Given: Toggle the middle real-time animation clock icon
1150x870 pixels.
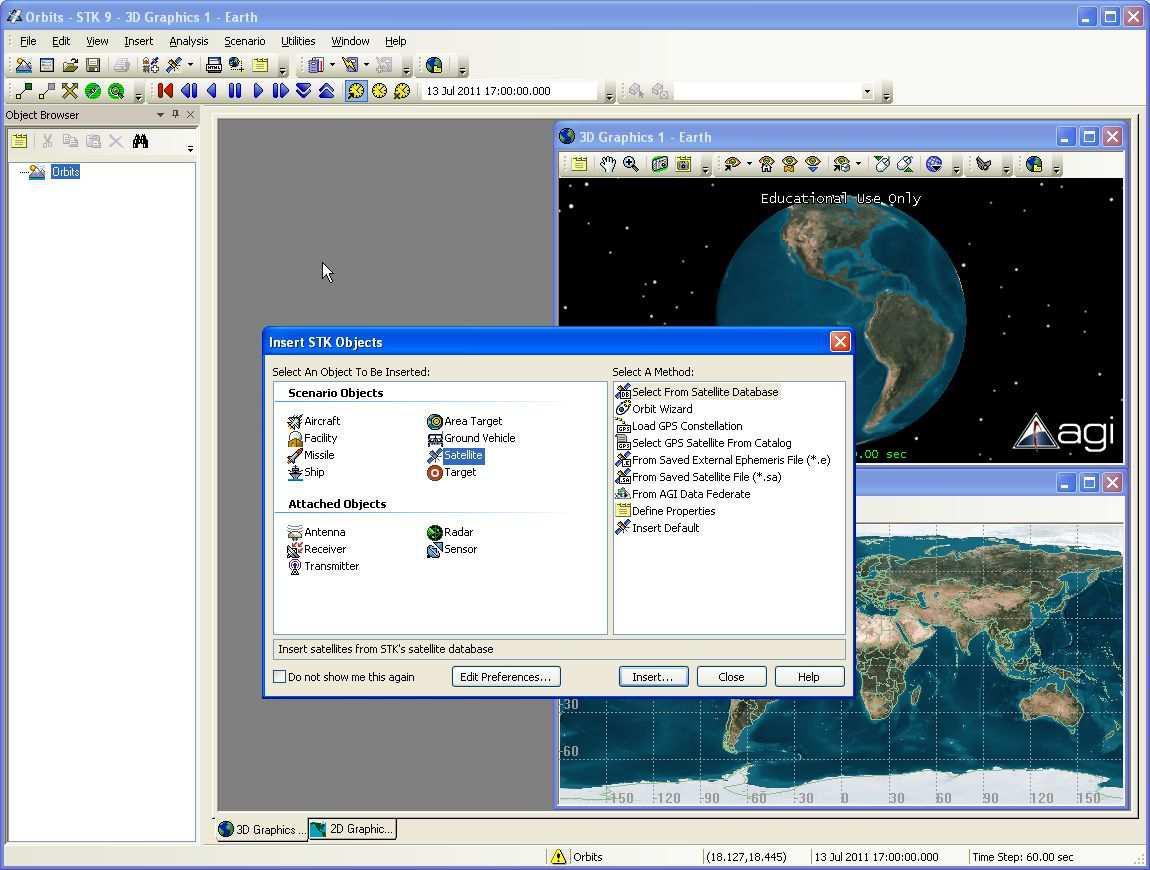Looking at the screenshot, I should point(379,91).
